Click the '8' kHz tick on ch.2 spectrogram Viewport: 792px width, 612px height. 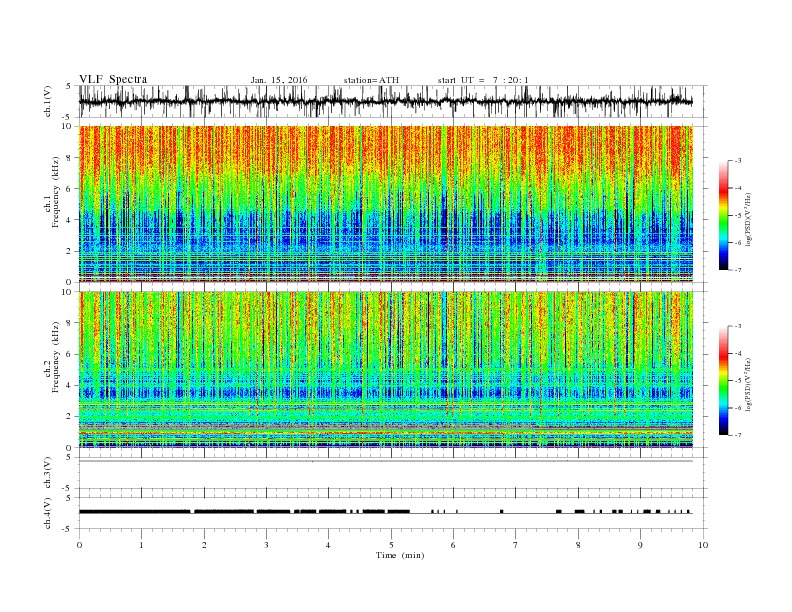[70, 323]
